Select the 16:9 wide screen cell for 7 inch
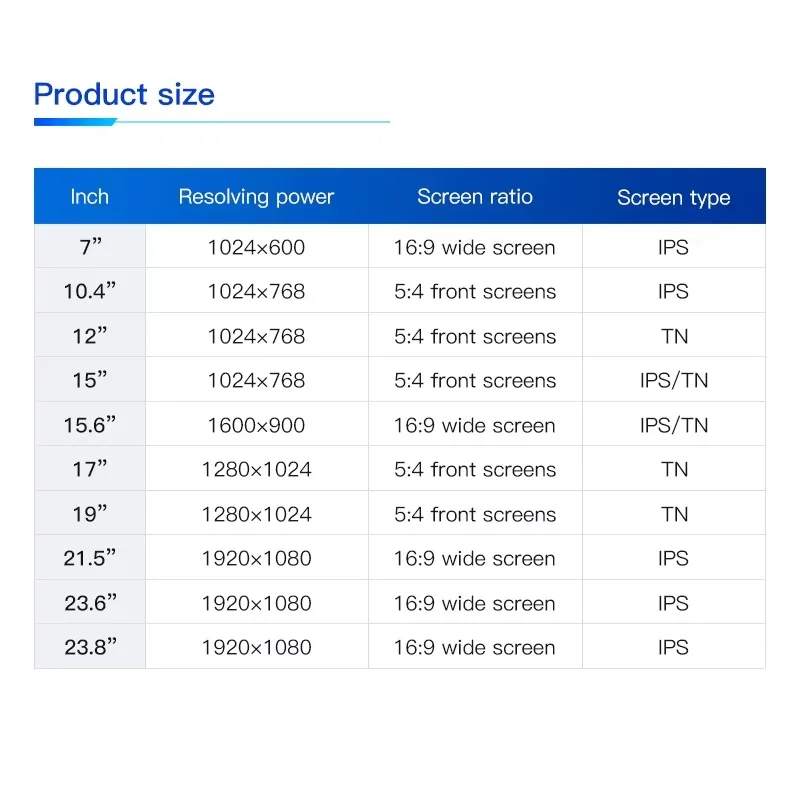The image size is (800, 800). [475, 246]
